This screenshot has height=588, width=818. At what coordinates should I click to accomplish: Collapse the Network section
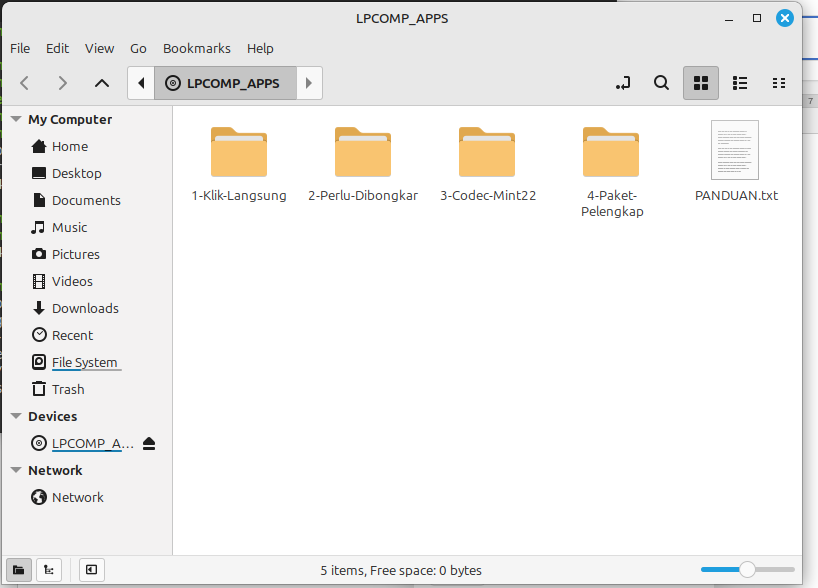click(16, 470)
